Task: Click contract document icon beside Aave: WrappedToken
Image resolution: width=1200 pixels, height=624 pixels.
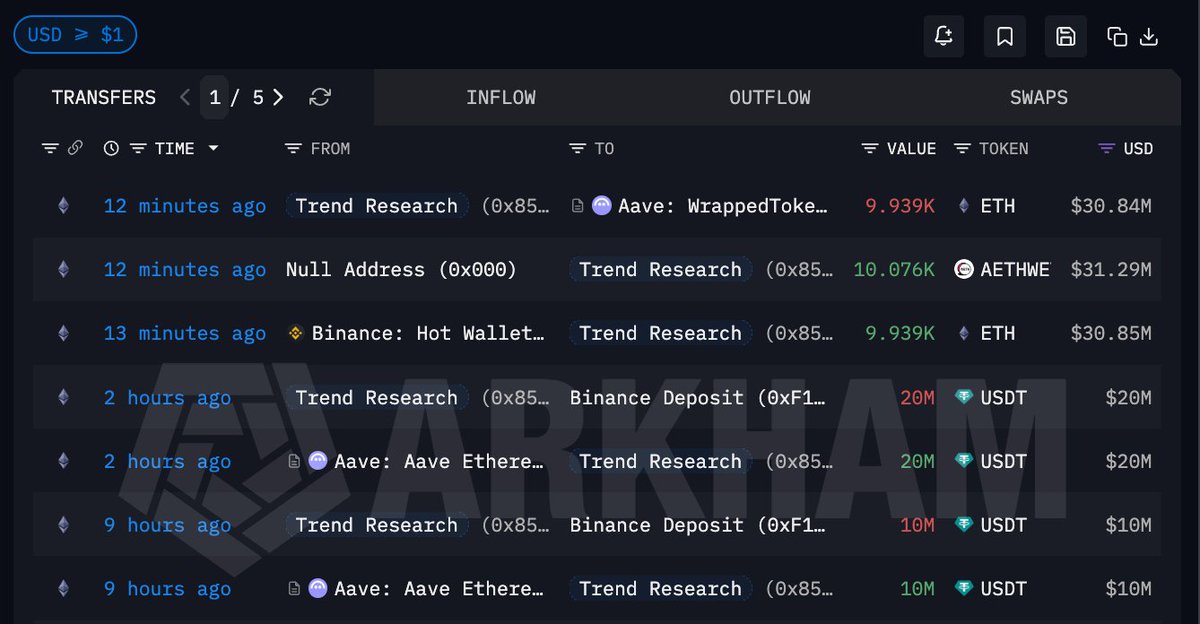Action: 578,206
